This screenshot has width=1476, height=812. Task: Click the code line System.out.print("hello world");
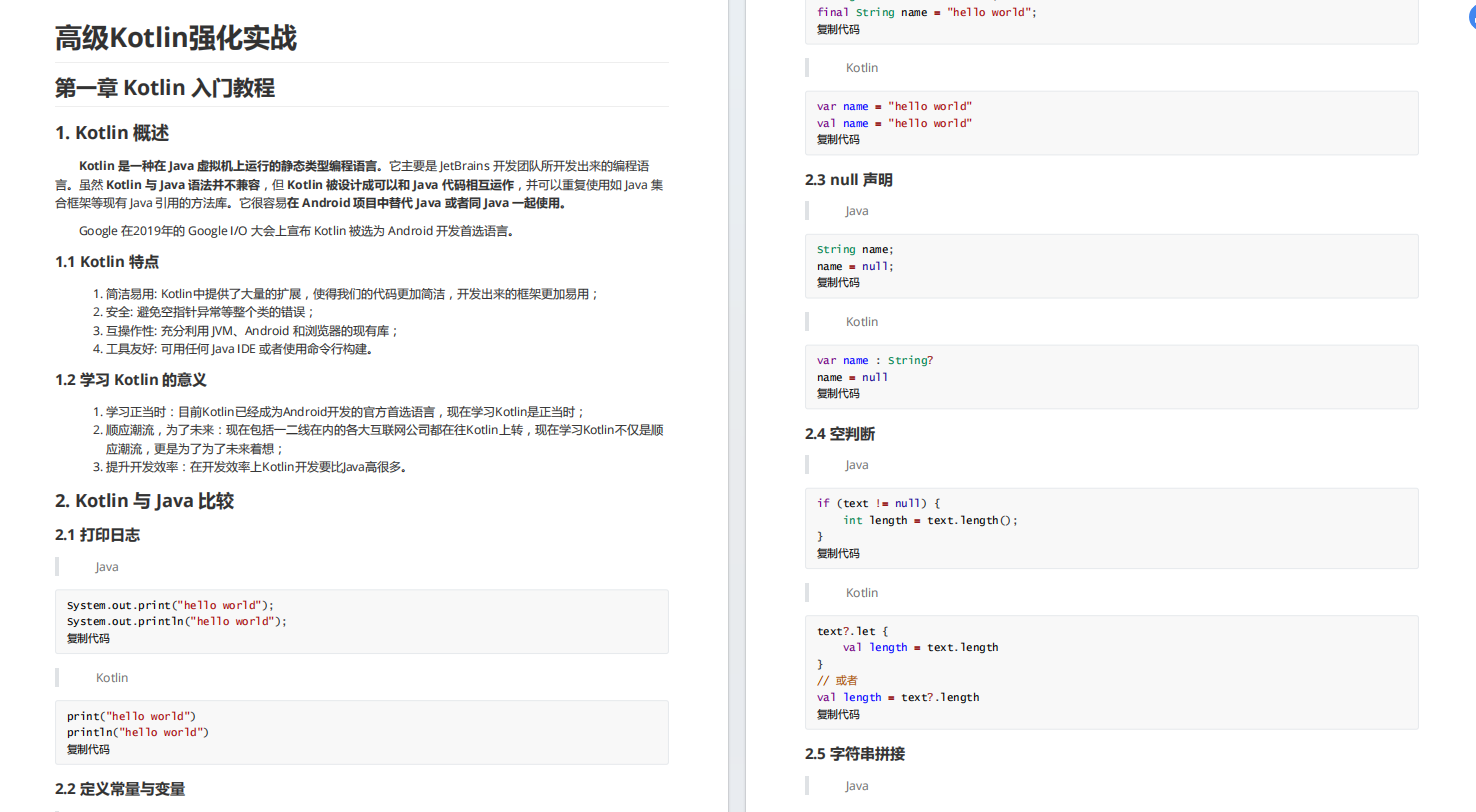(x=170, y=605)
